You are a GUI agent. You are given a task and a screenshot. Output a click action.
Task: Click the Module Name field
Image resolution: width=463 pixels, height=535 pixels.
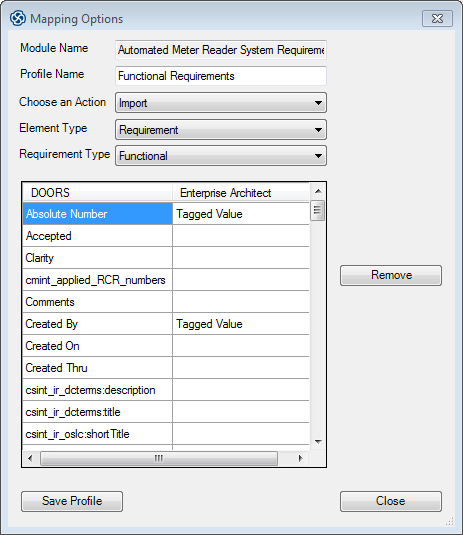[221, 50]
